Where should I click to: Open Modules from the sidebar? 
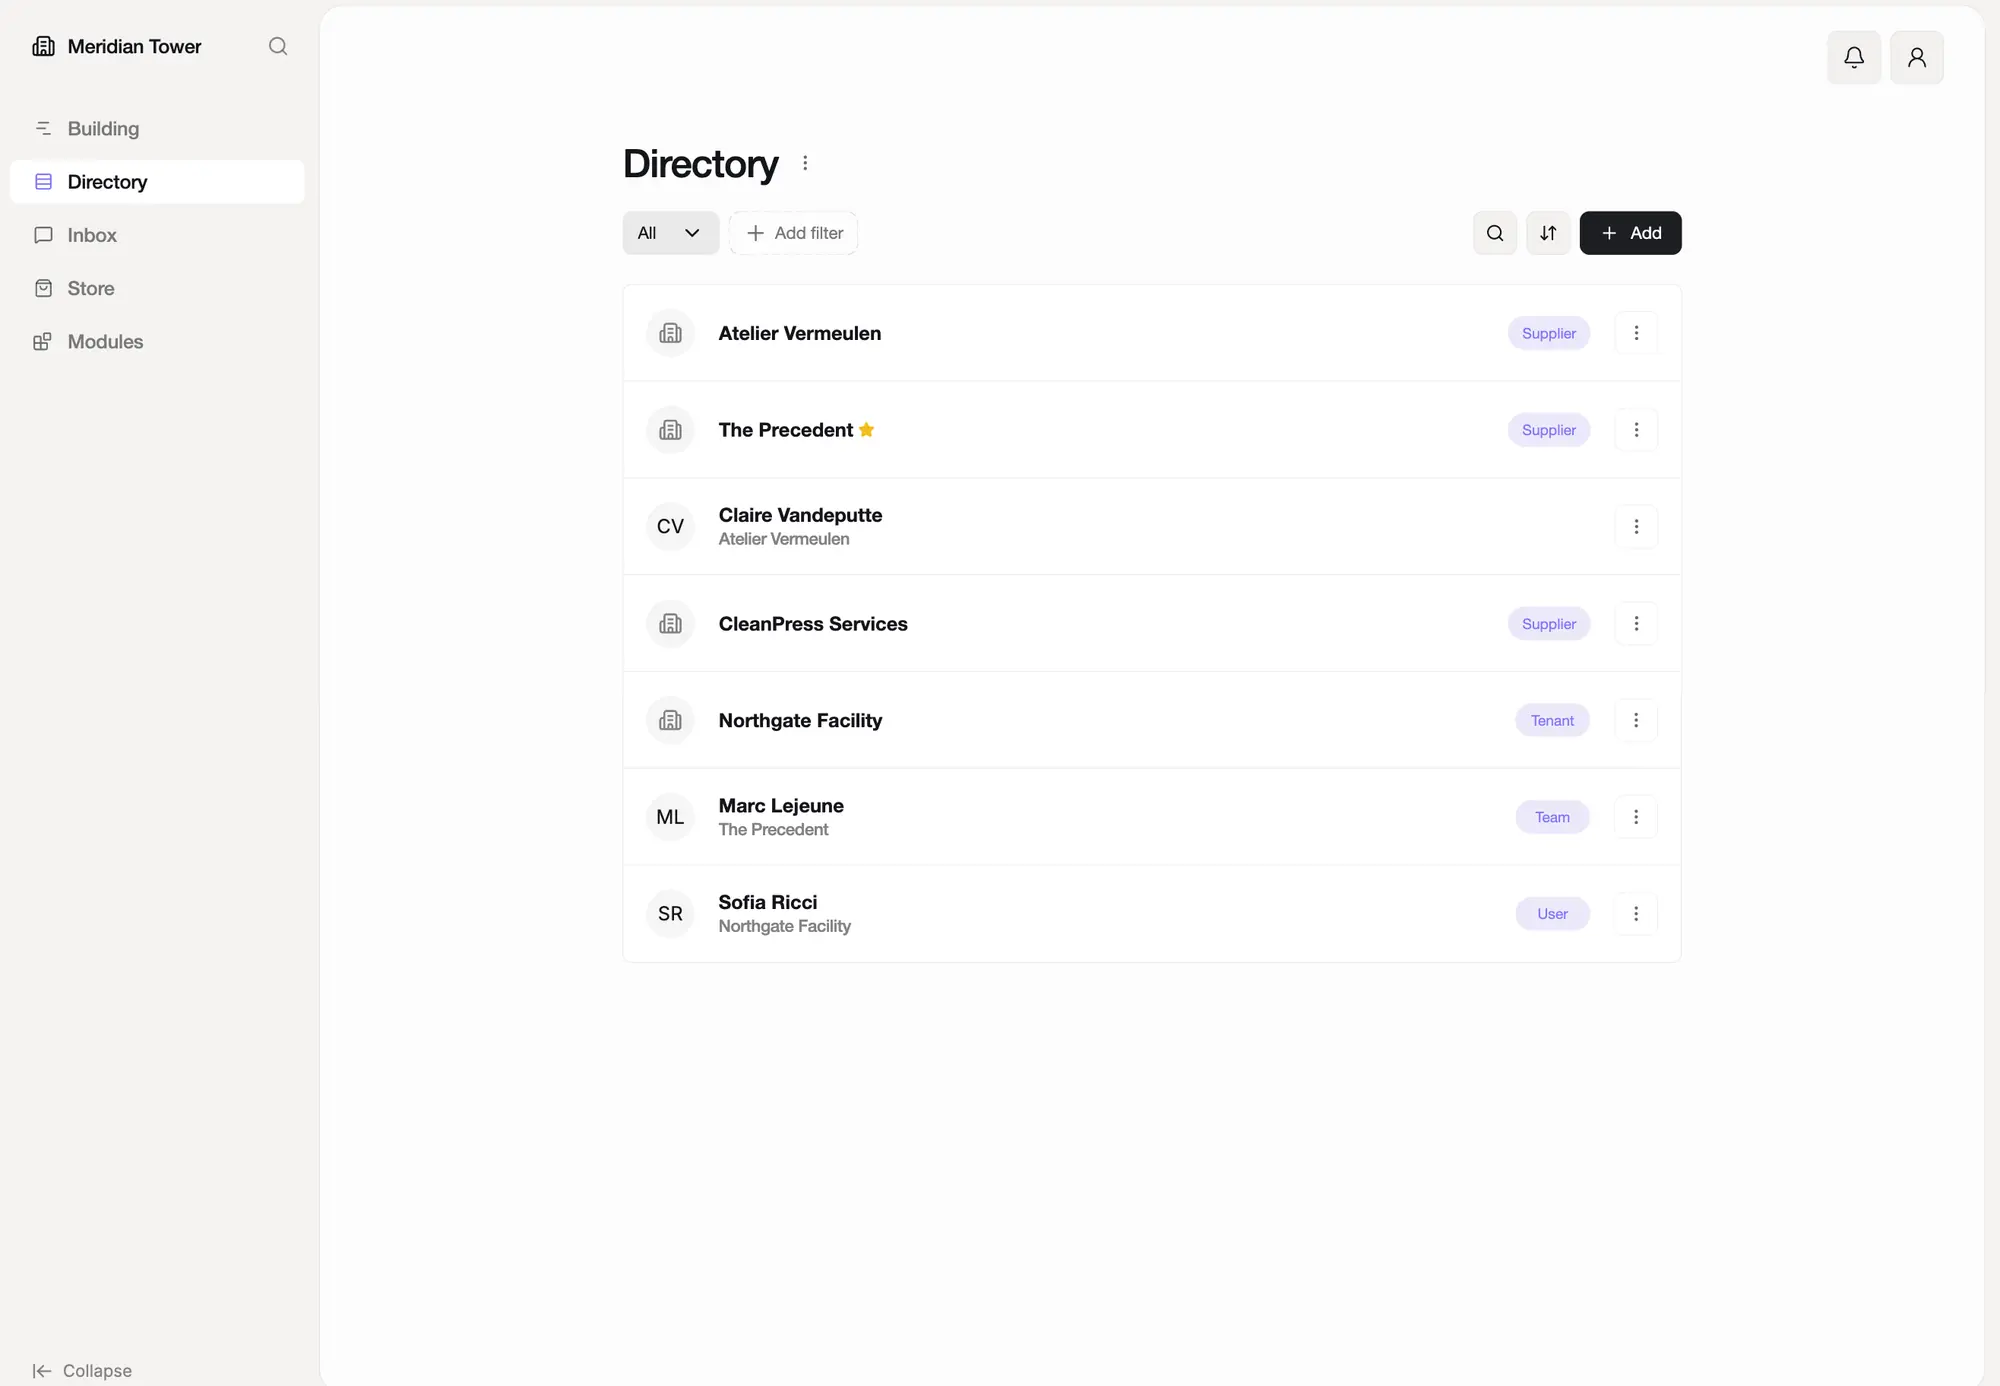(x=157, y=341)
